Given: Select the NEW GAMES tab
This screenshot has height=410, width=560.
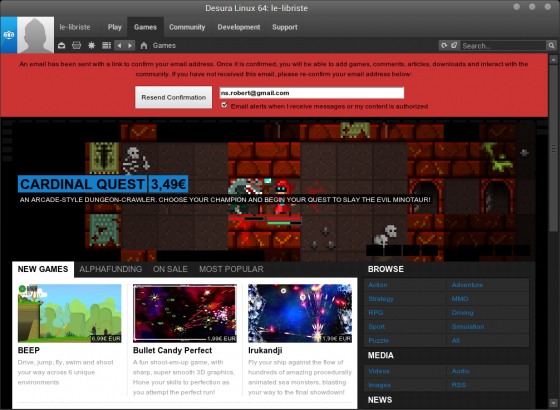Looking at the screenshot, I should click(x=43, y=269).
